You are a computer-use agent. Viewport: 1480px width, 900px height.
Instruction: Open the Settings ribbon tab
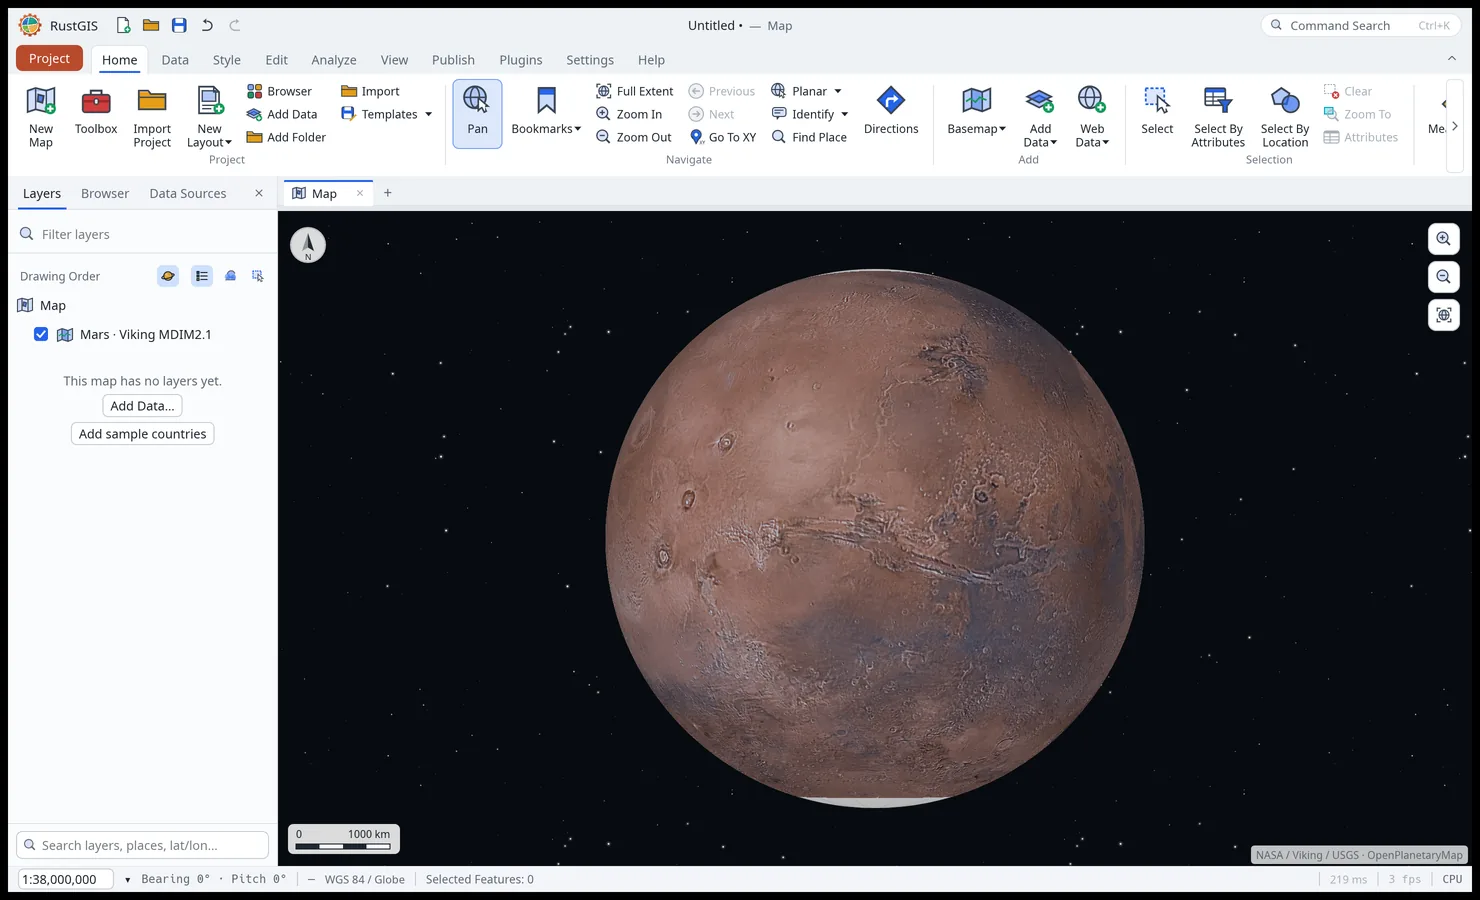[x=590, y=60]
